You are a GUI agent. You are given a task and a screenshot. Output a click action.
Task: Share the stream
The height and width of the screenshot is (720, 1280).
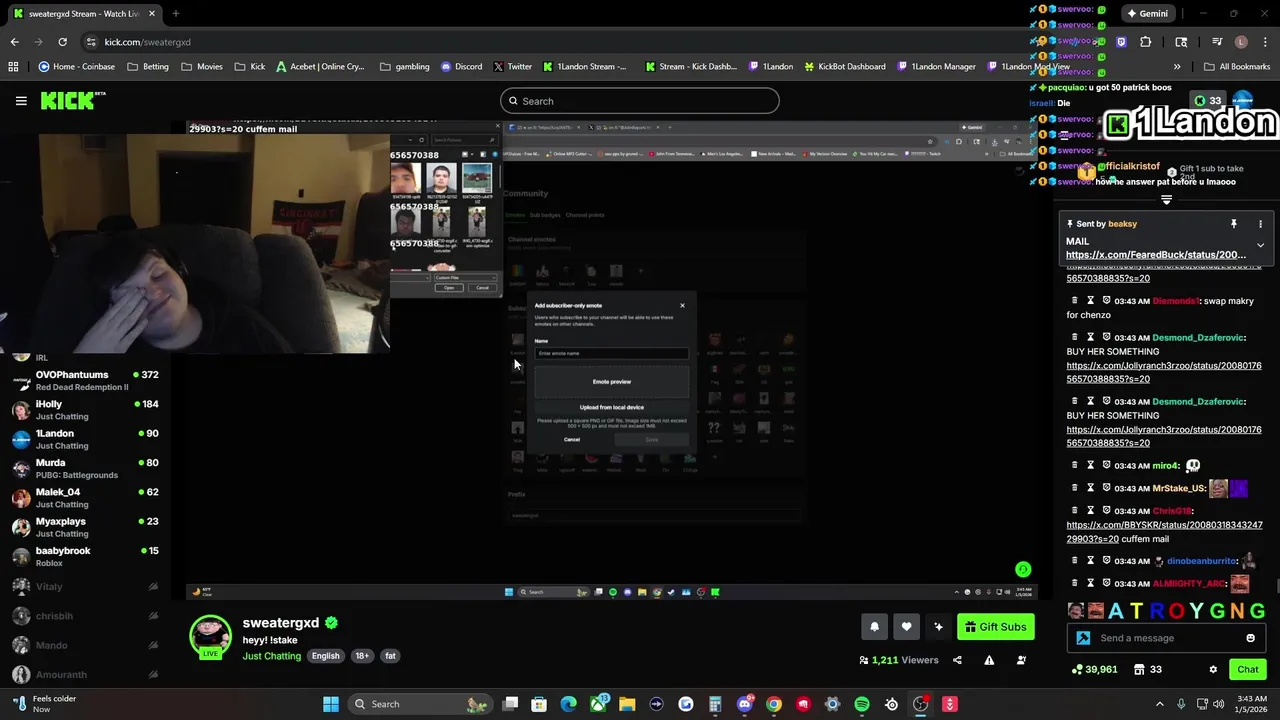(957, 660)
